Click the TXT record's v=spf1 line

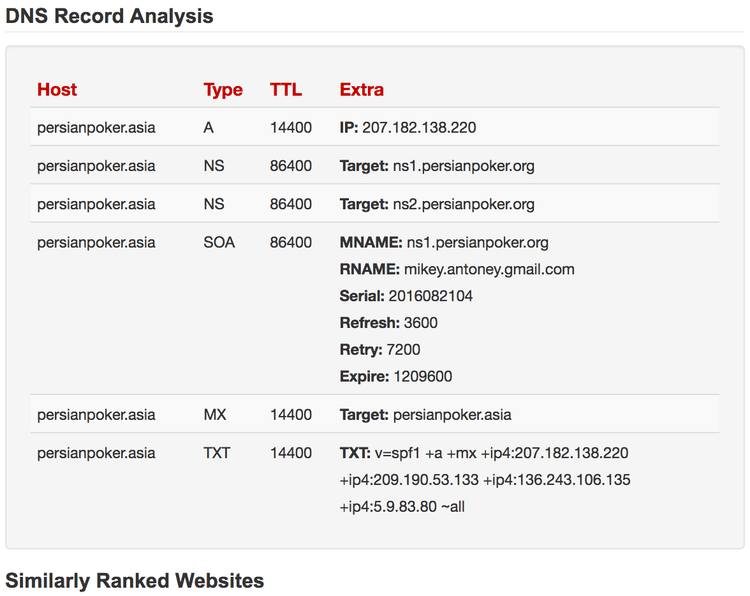point(484,453)
